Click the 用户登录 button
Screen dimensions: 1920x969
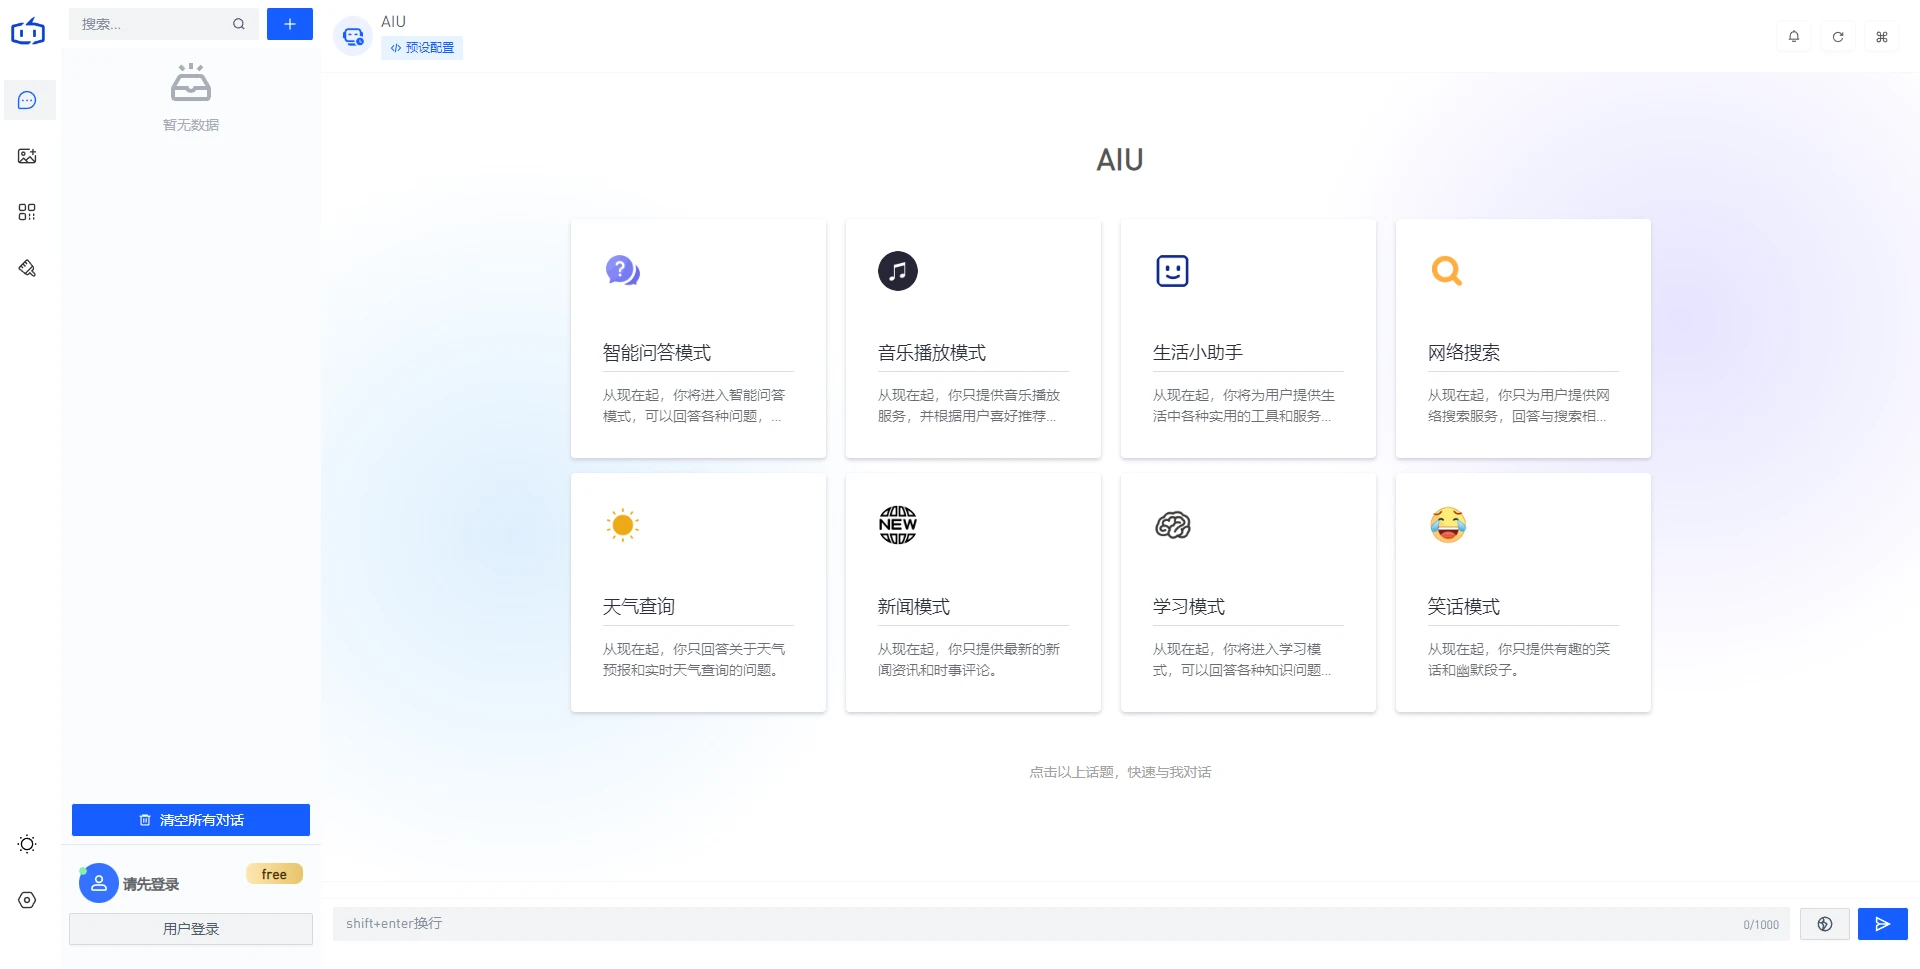(191, 929)
